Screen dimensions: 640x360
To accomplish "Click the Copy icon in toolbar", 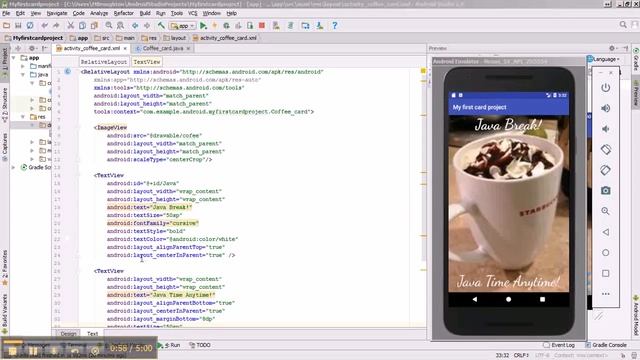I will (x=82, y=25).
